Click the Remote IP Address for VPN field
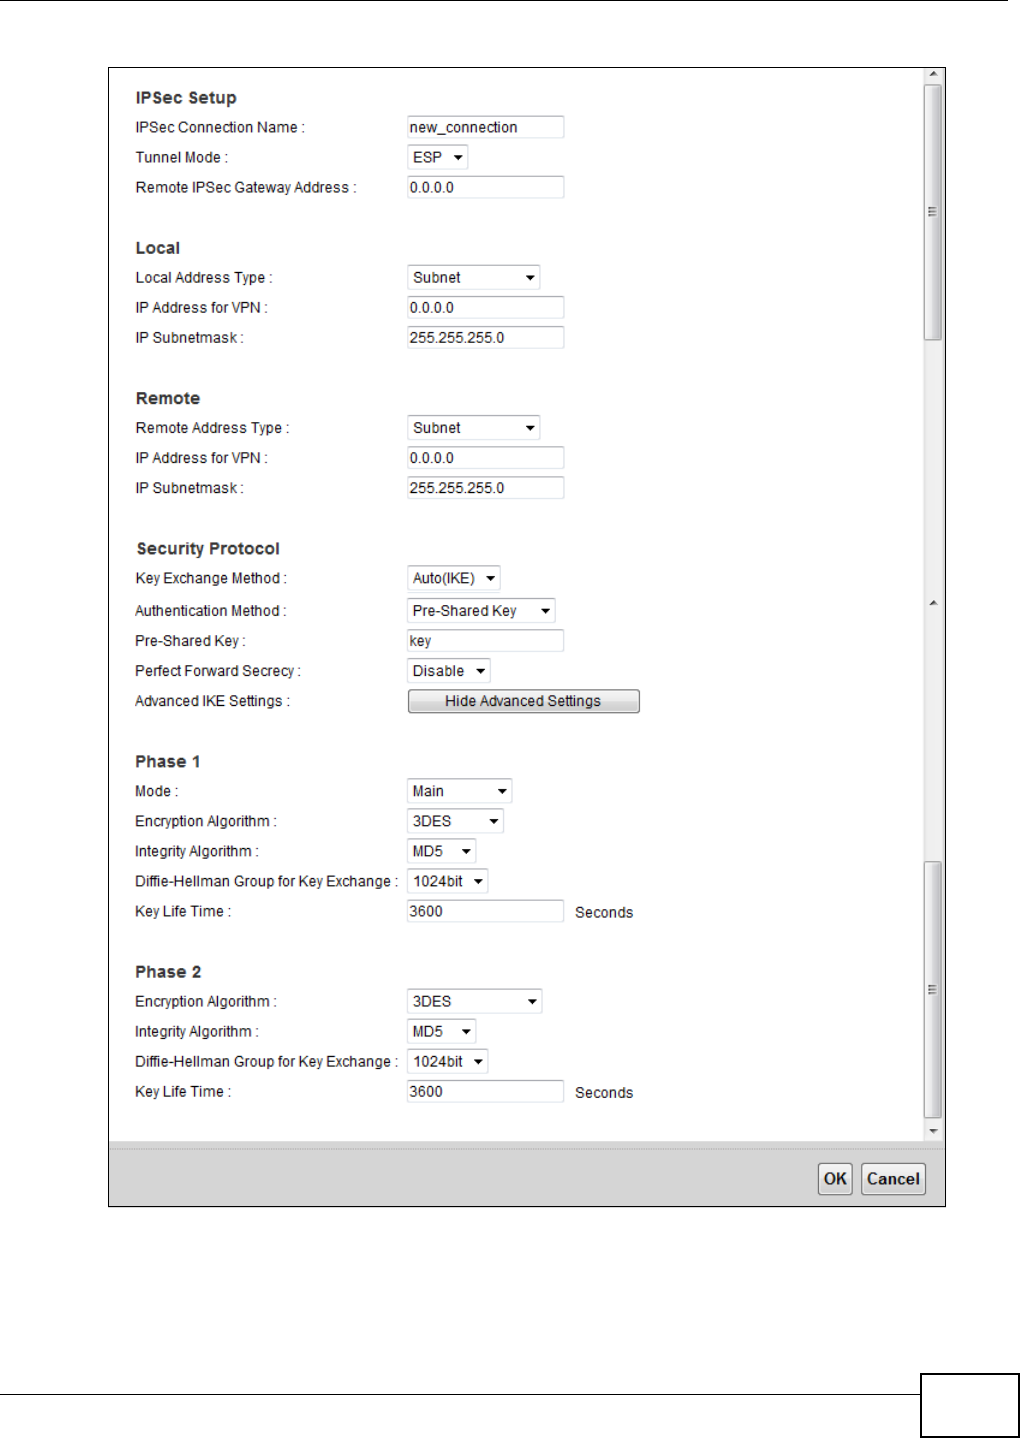 (x=485, y=457)
